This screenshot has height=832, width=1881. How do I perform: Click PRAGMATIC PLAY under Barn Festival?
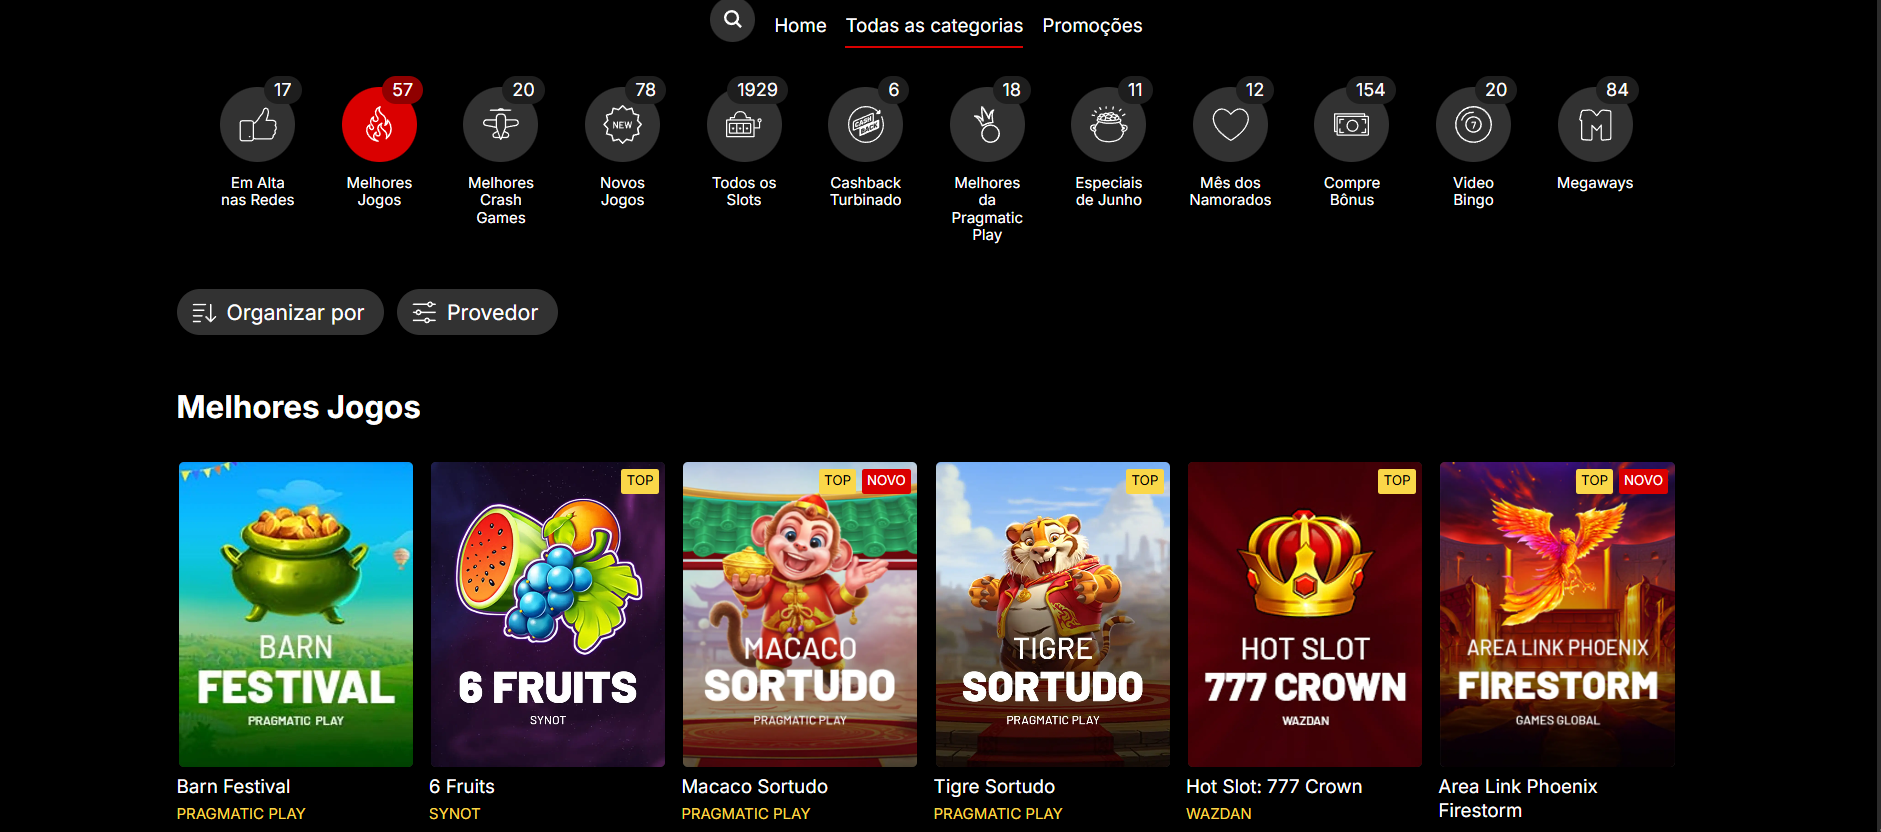click(x=241, y=814)
